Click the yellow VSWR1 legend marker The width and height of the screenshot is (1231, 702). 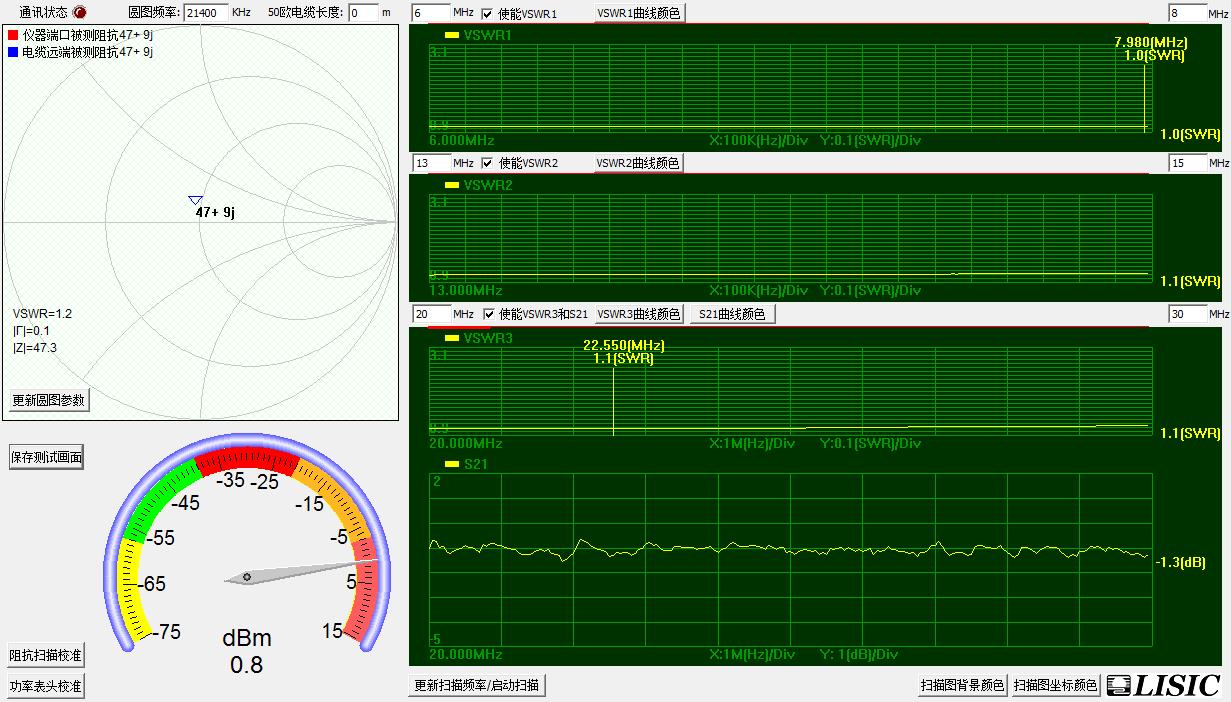[x=451, y=35]
